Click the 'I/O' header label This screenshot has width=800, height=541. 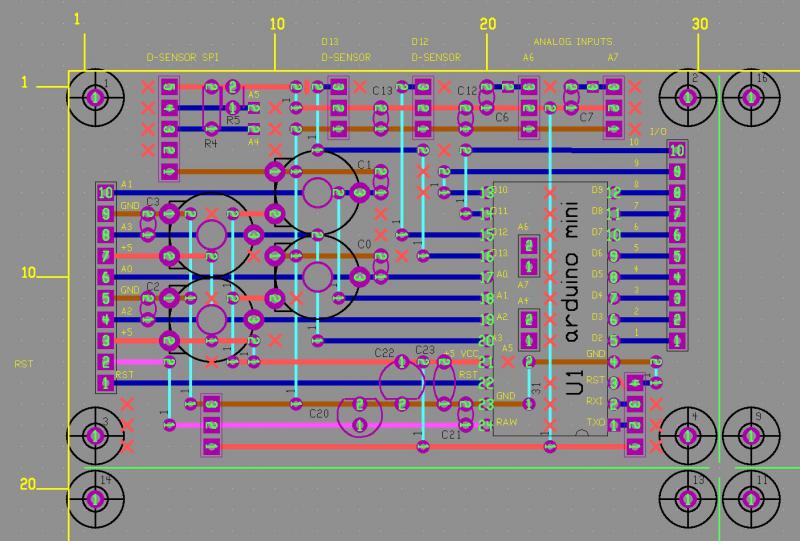pos(658,132)
